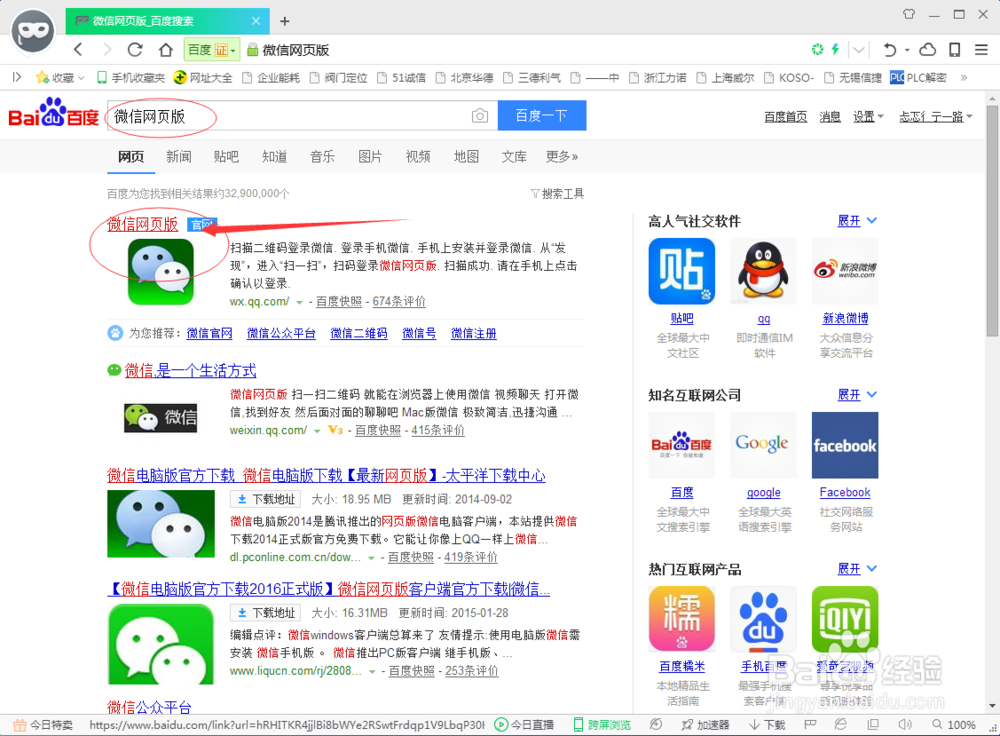Click the 百度糯米 app icon

pos(682,619)
